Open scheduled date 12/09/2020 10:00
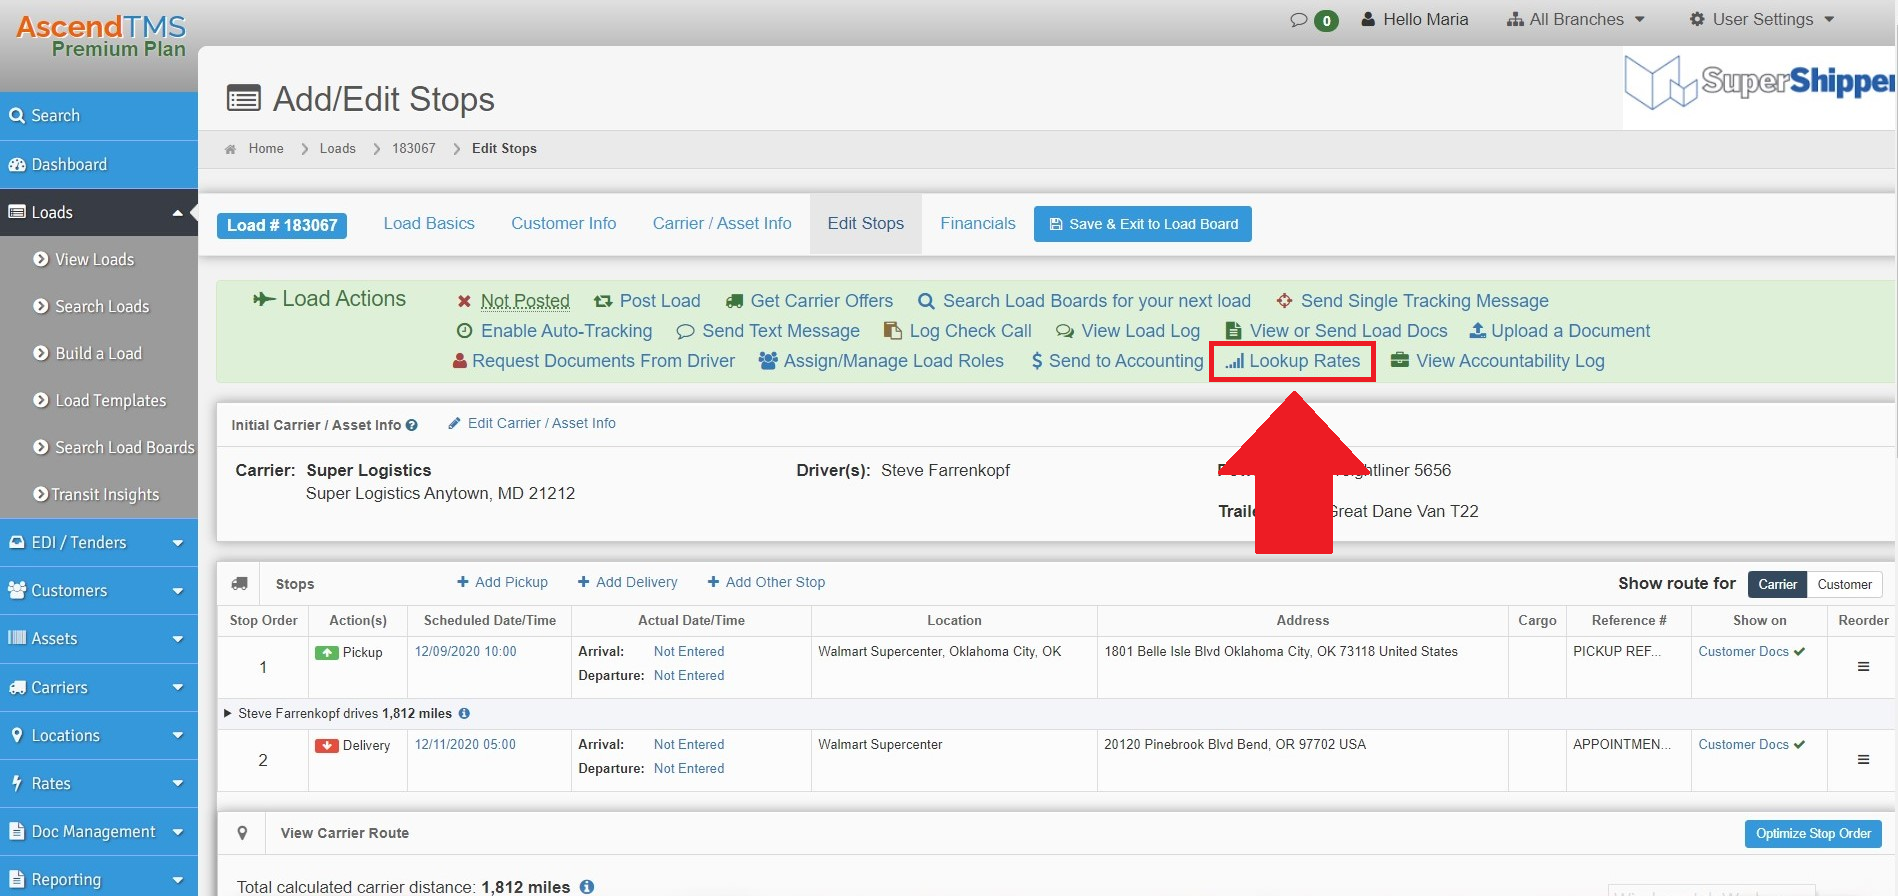This screenshot has width=1898, height=896. click(465, 652)
